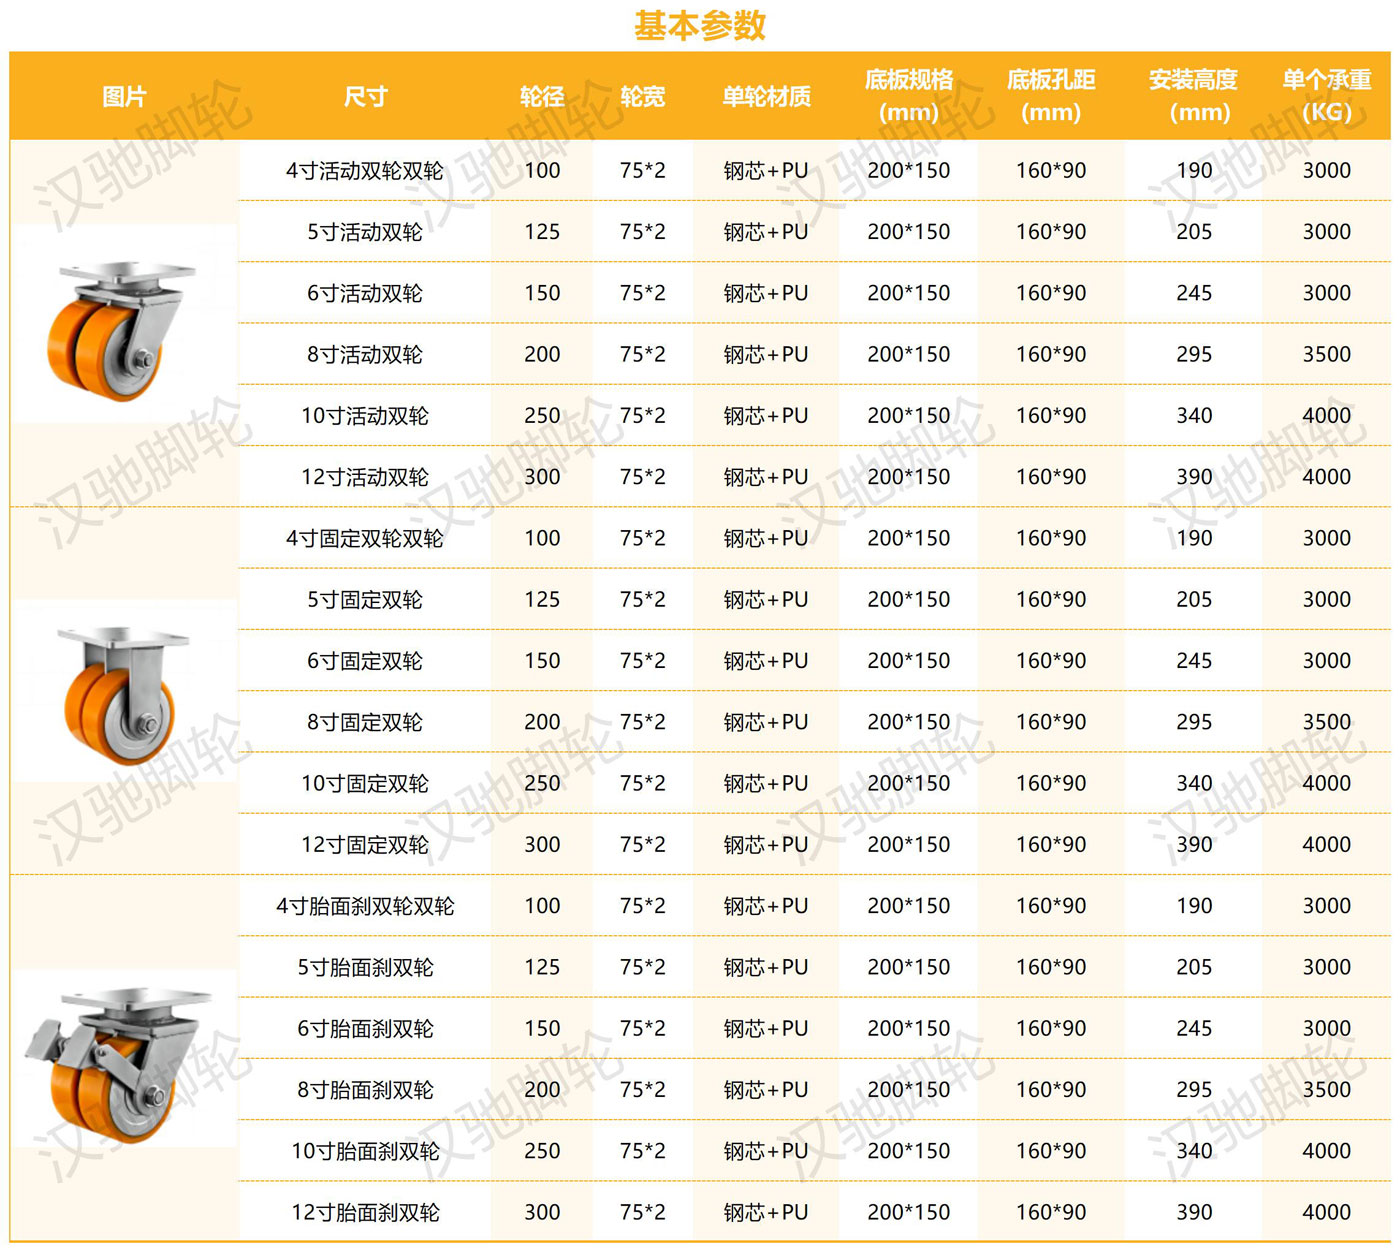Click the 轮径 column header
1400x1252 pixels.
(542, 96)
